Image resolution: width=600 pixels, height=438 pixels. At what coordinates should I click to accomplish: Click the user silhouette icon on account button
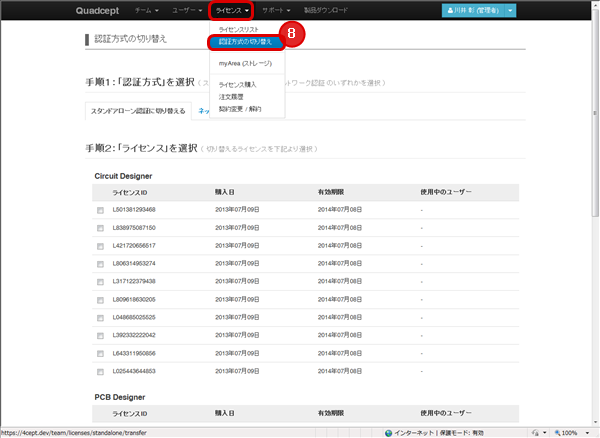pos(450,11)
